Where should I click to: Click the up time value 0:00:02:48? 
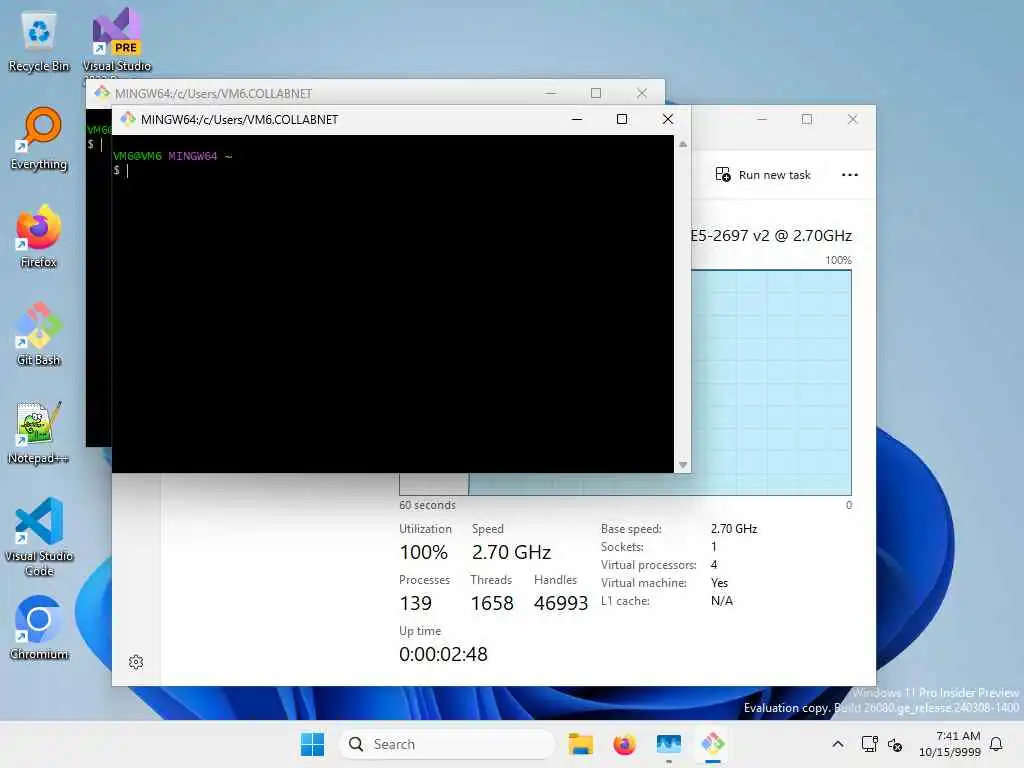click(443, 654)
